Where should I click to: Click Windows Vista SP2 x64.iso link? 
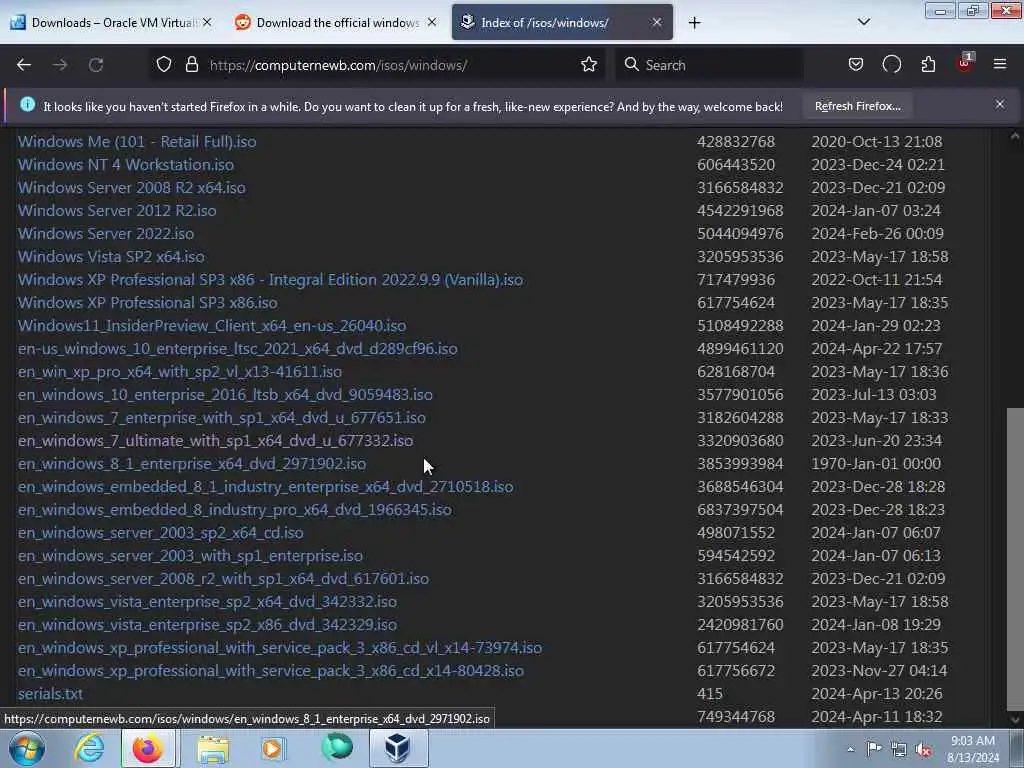coord(111,257)
